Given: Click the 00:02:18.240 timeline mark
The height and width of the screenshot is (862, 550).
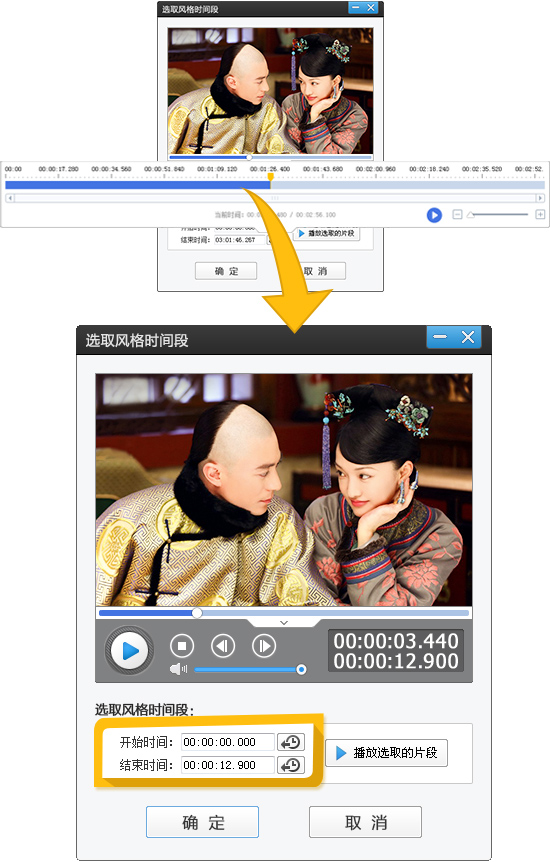Looking at the screenshot, I should click(x=429, y=169).
